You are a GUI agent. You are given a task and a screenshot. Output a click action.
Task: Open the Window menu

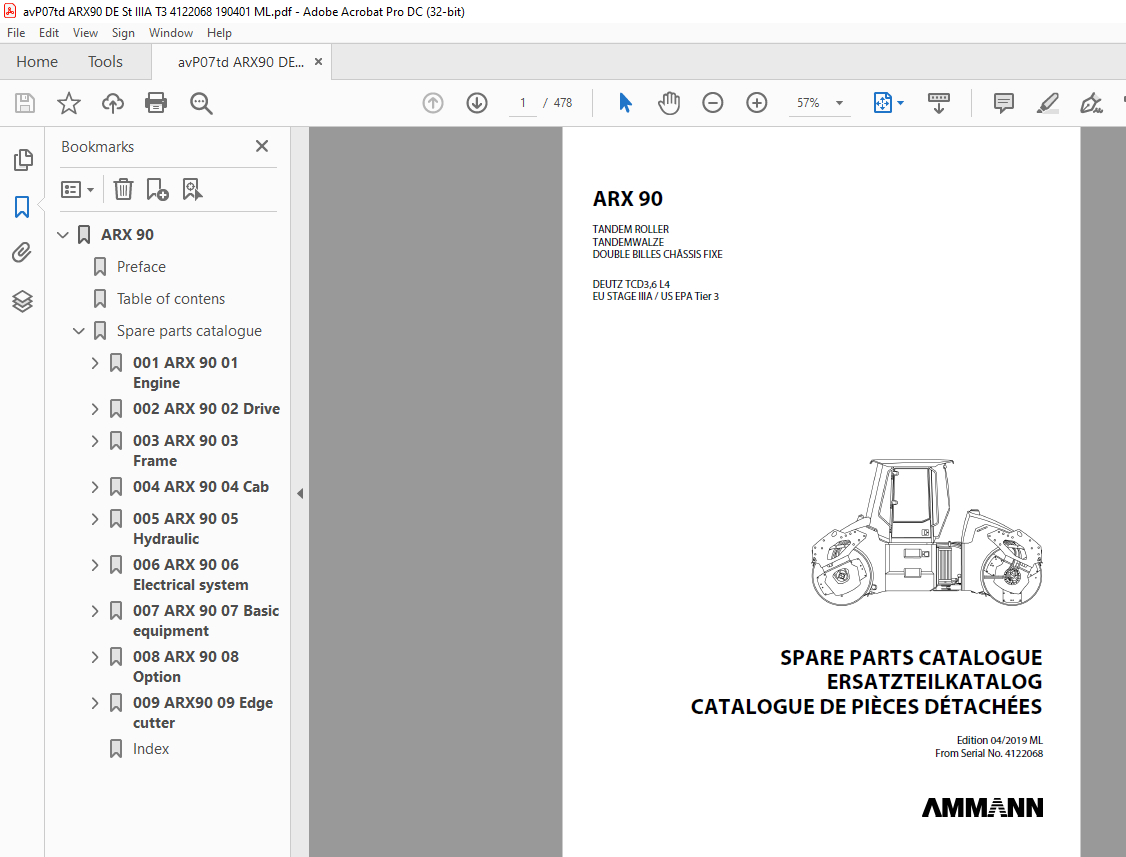tap(171, 33)
